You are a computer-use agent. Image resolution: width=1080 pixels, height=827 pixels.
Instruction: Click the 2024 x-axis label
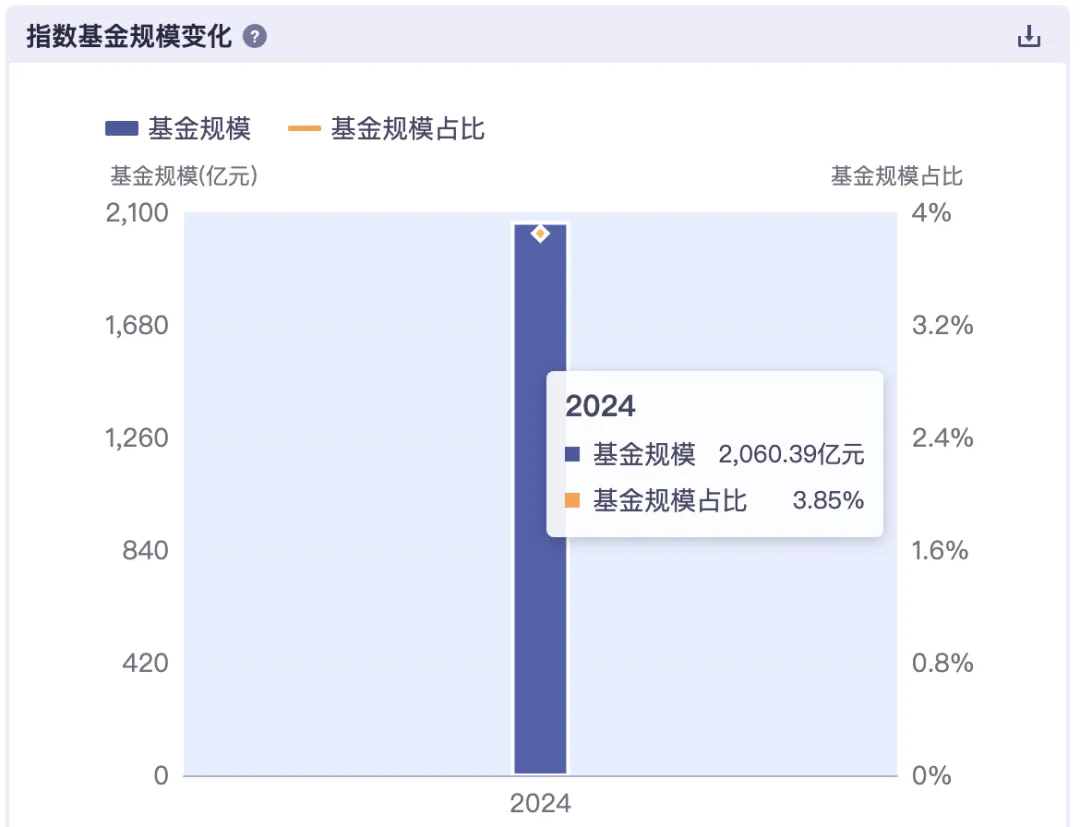(x=540, y=803)
